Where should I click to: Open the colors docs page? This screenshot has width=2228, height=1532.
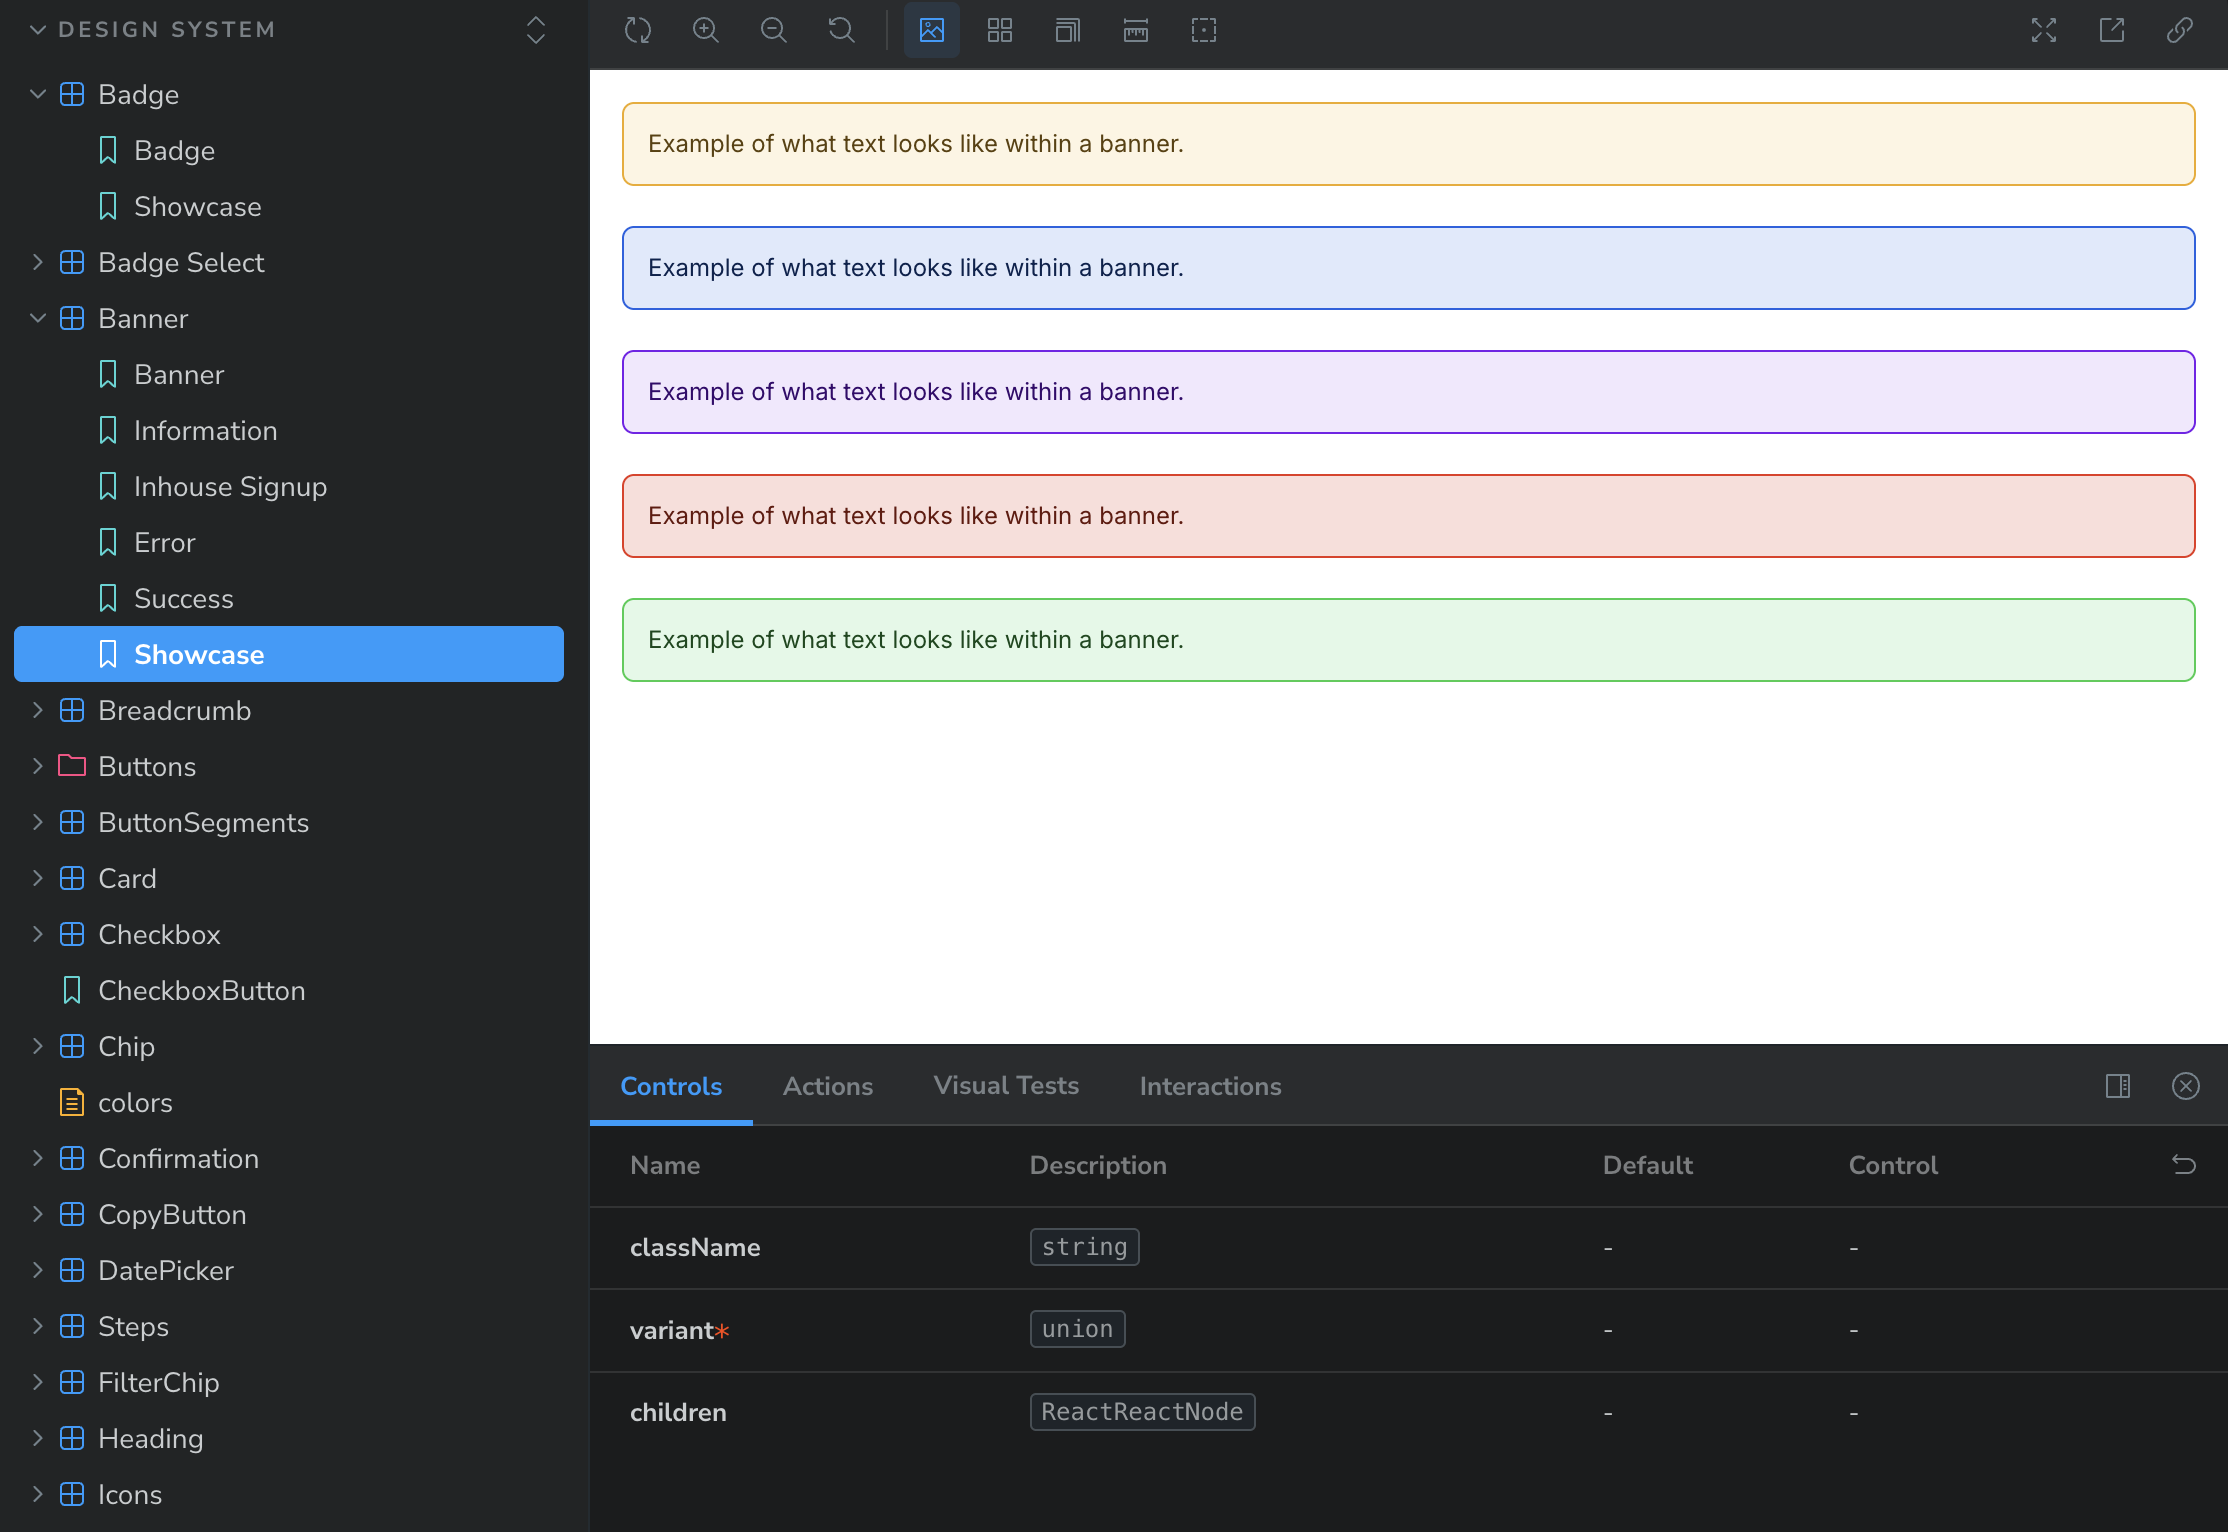pos(135,1103)
